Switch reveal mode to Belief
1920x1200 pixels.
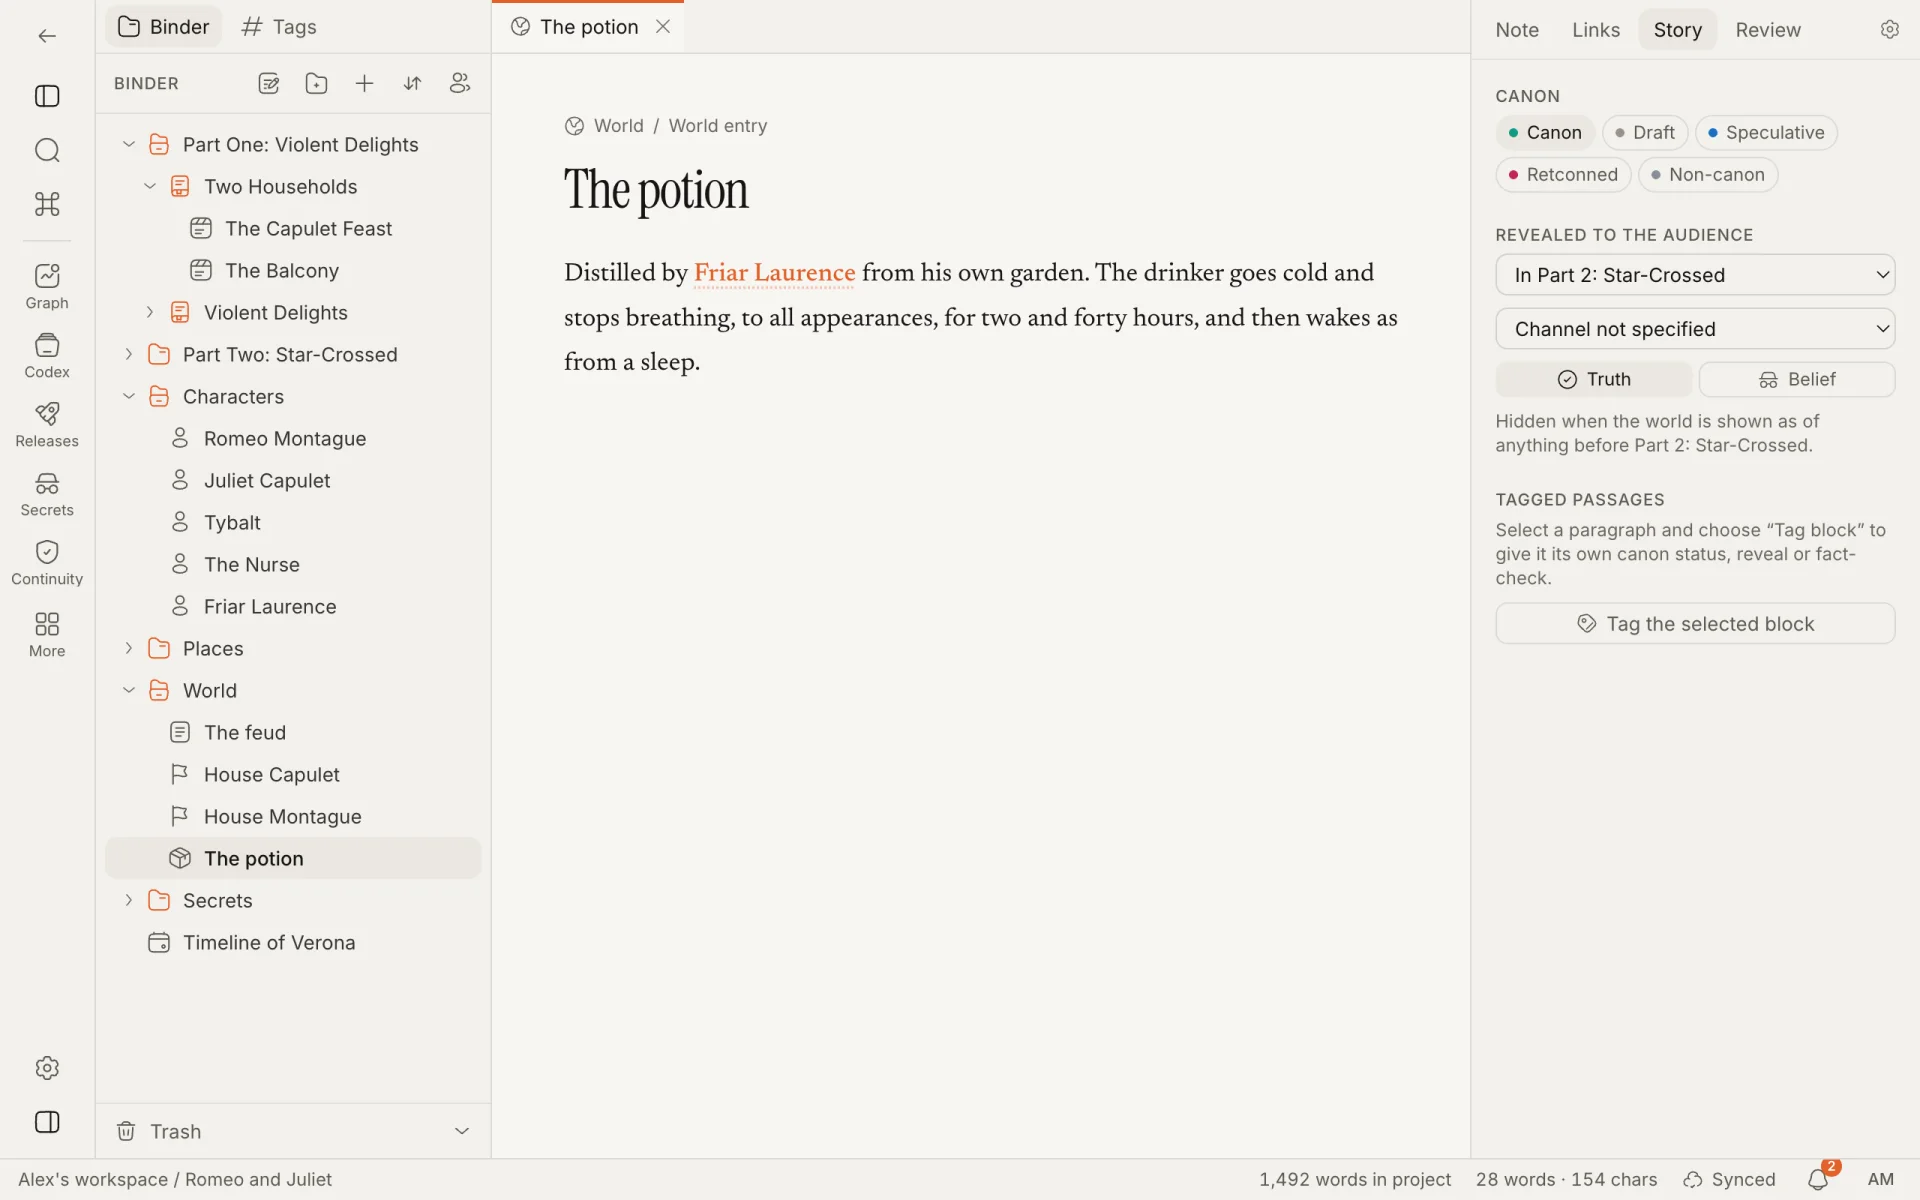point(1796,380)
